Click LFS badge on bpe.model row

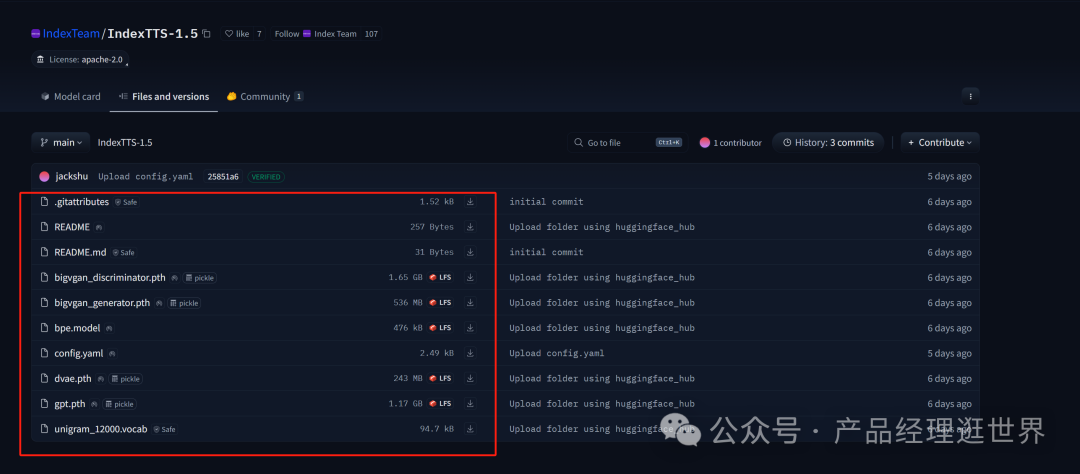pos(440,328)
